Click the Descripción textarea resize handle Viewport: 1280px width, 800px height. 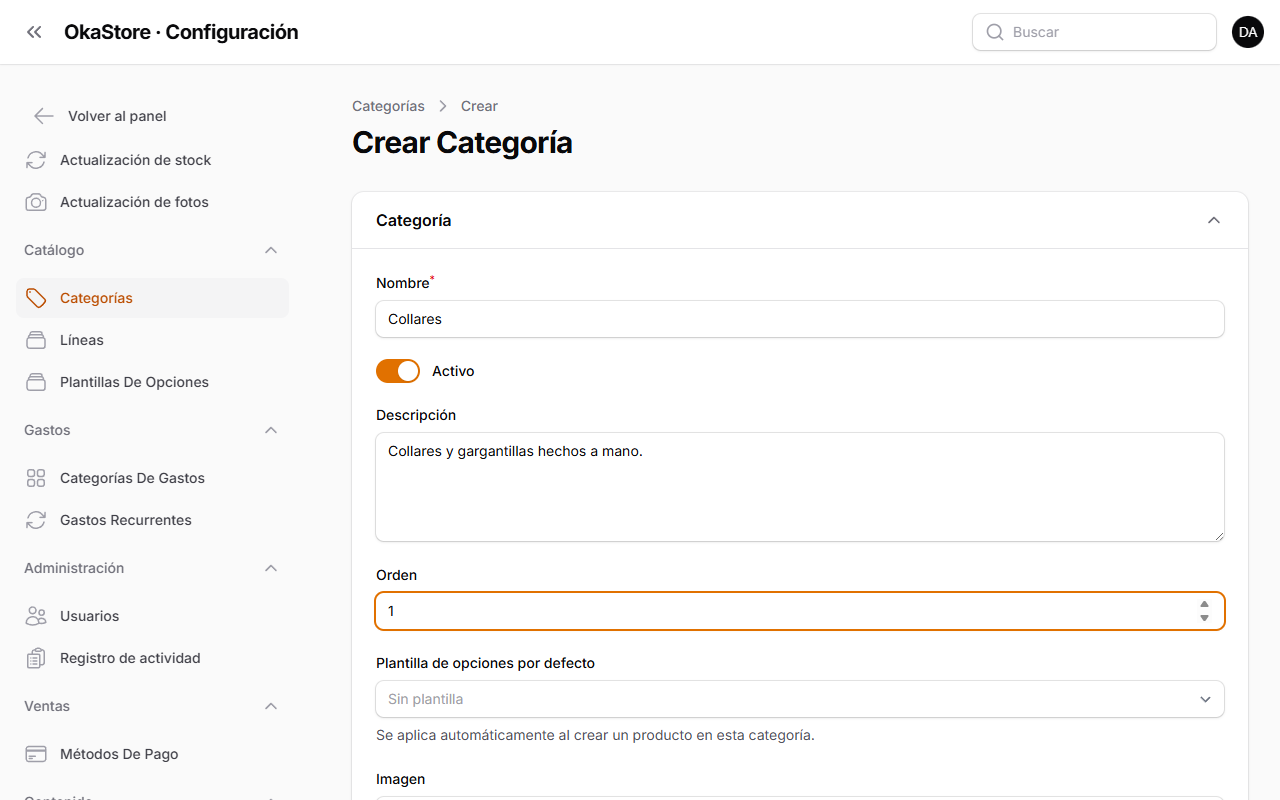pos(1218,535)
